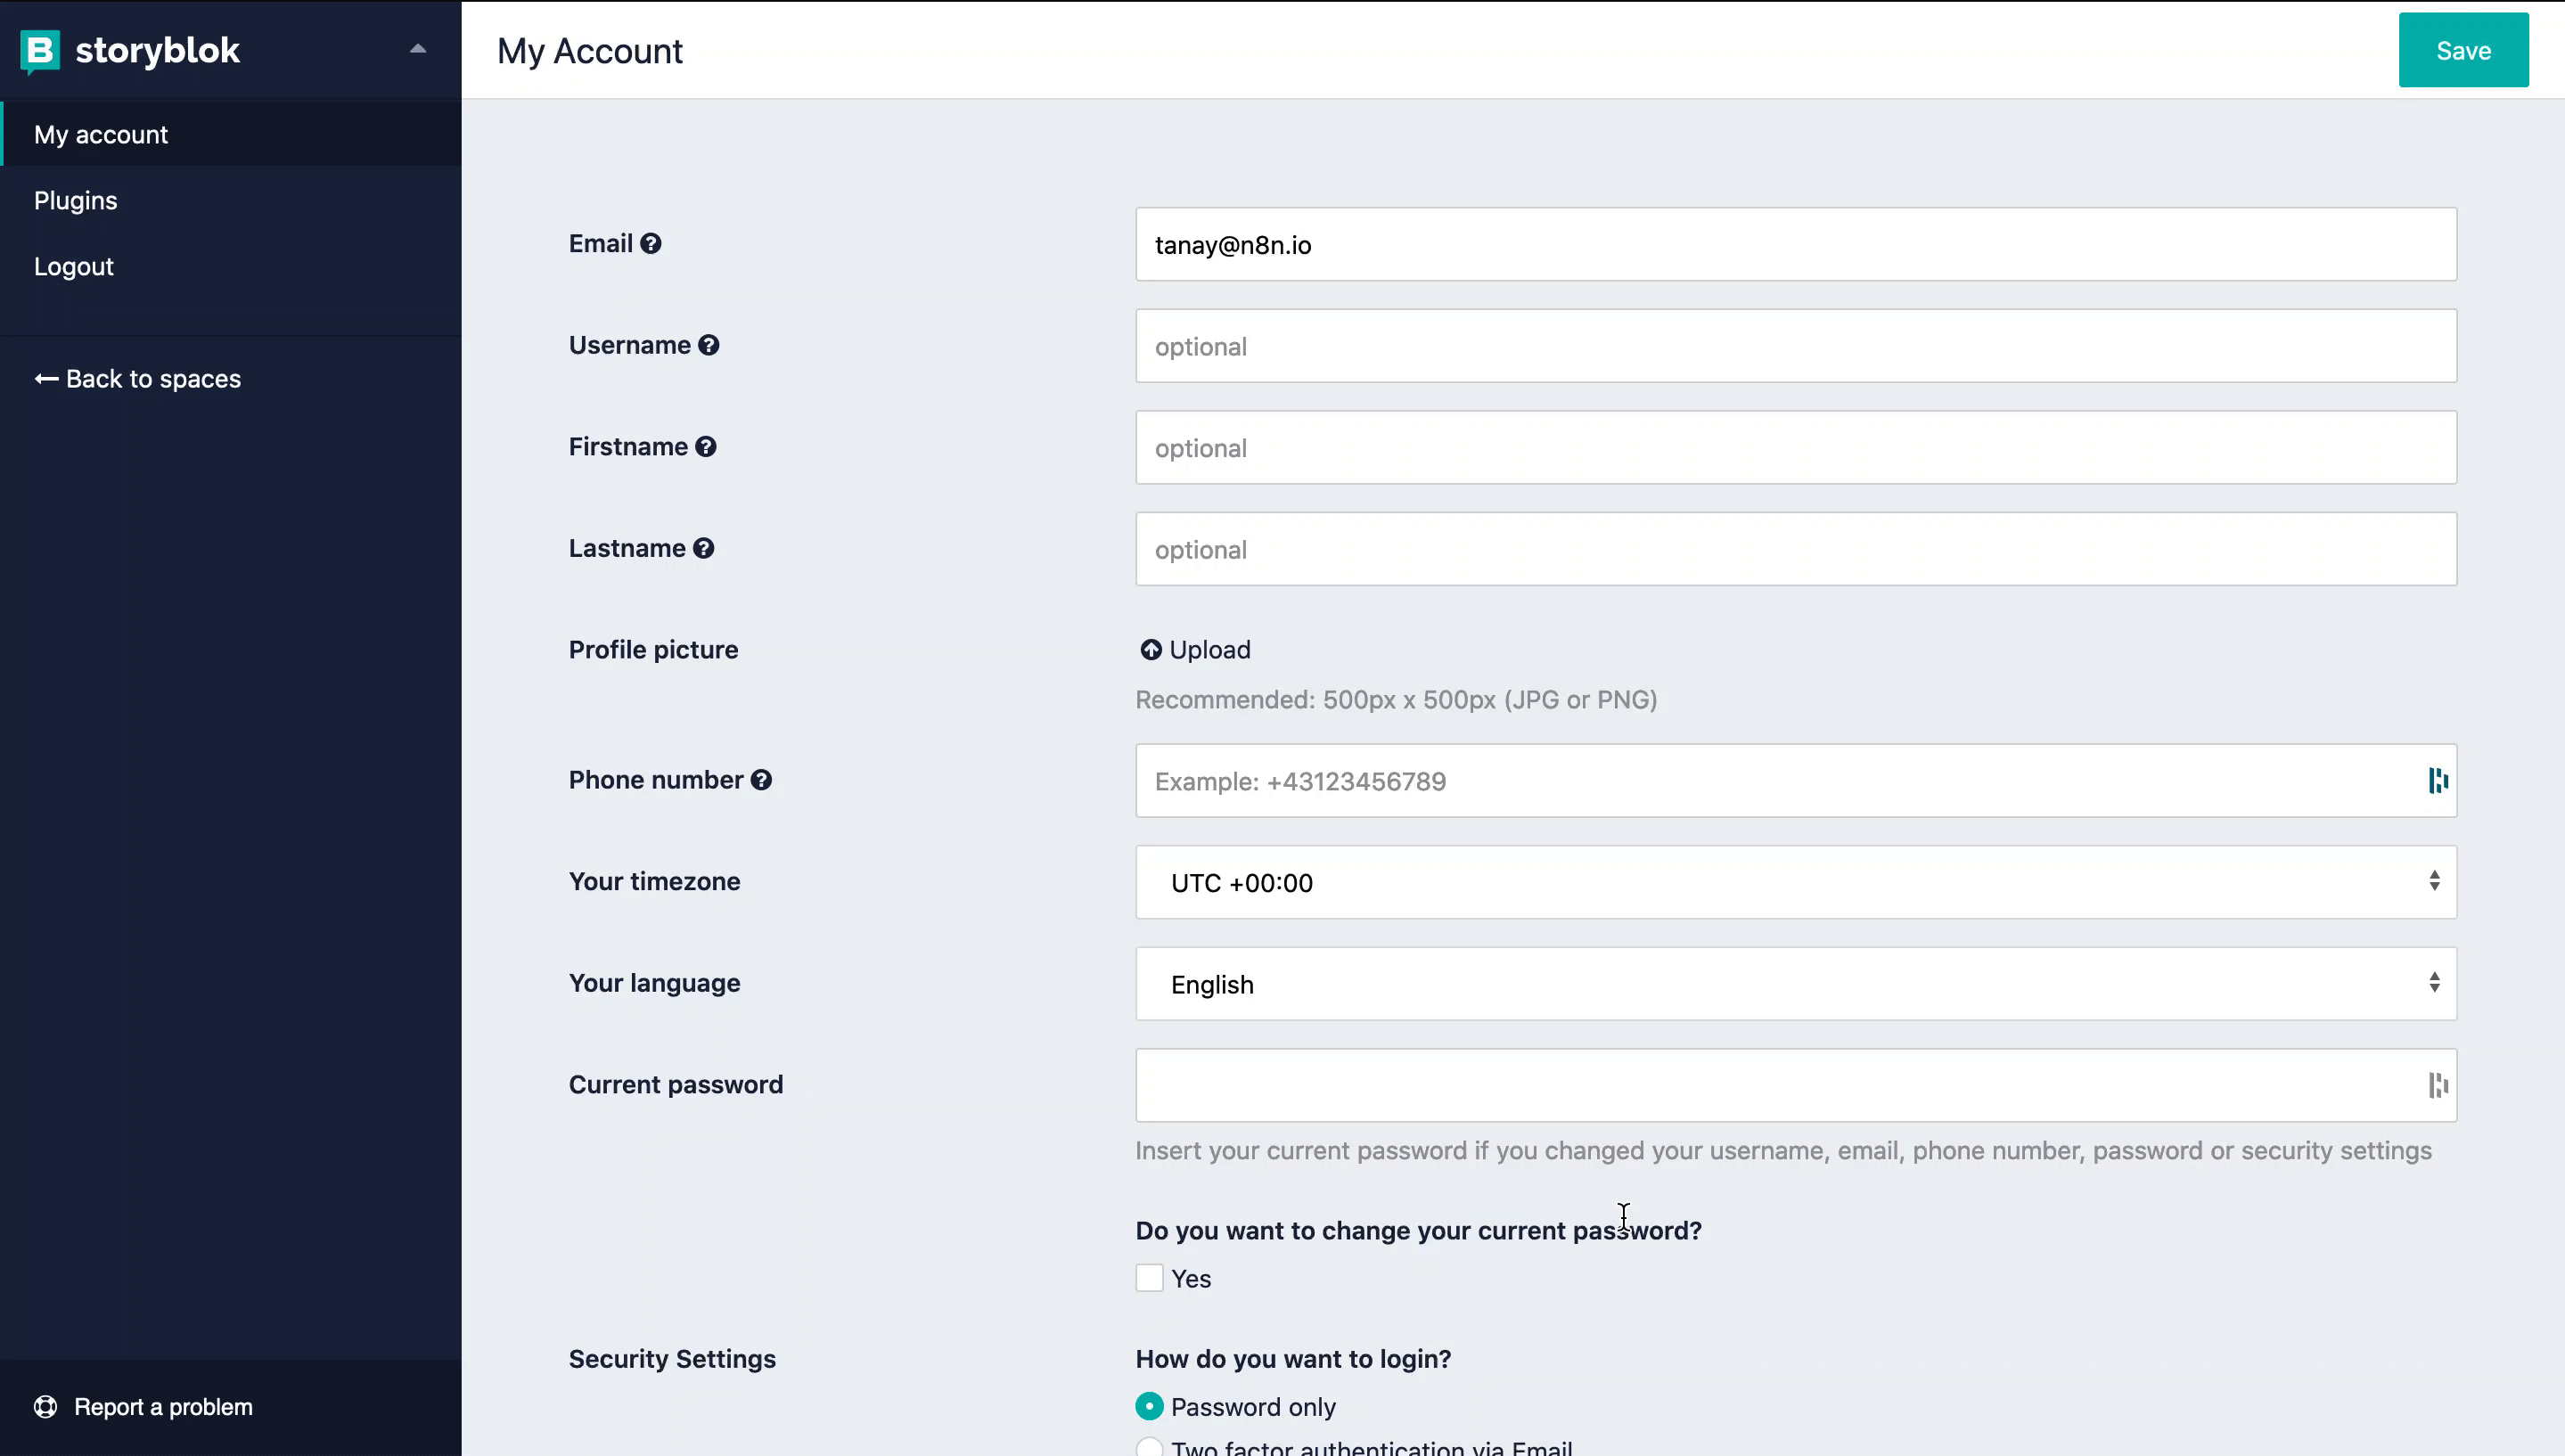The width and height of the screenshot is (2565, 1456).
Task: Click the Lastname help question mark
Action: [x=703, y=548]
